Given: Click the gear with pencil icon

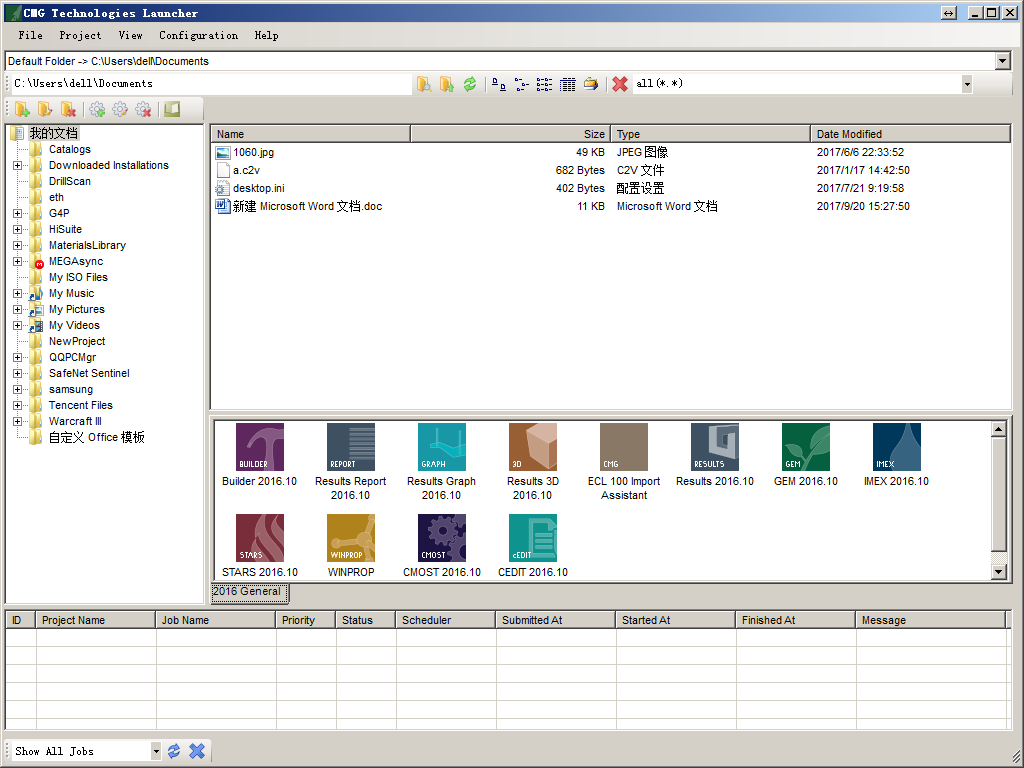Looking at the screenshot, I should click(120, 109).
